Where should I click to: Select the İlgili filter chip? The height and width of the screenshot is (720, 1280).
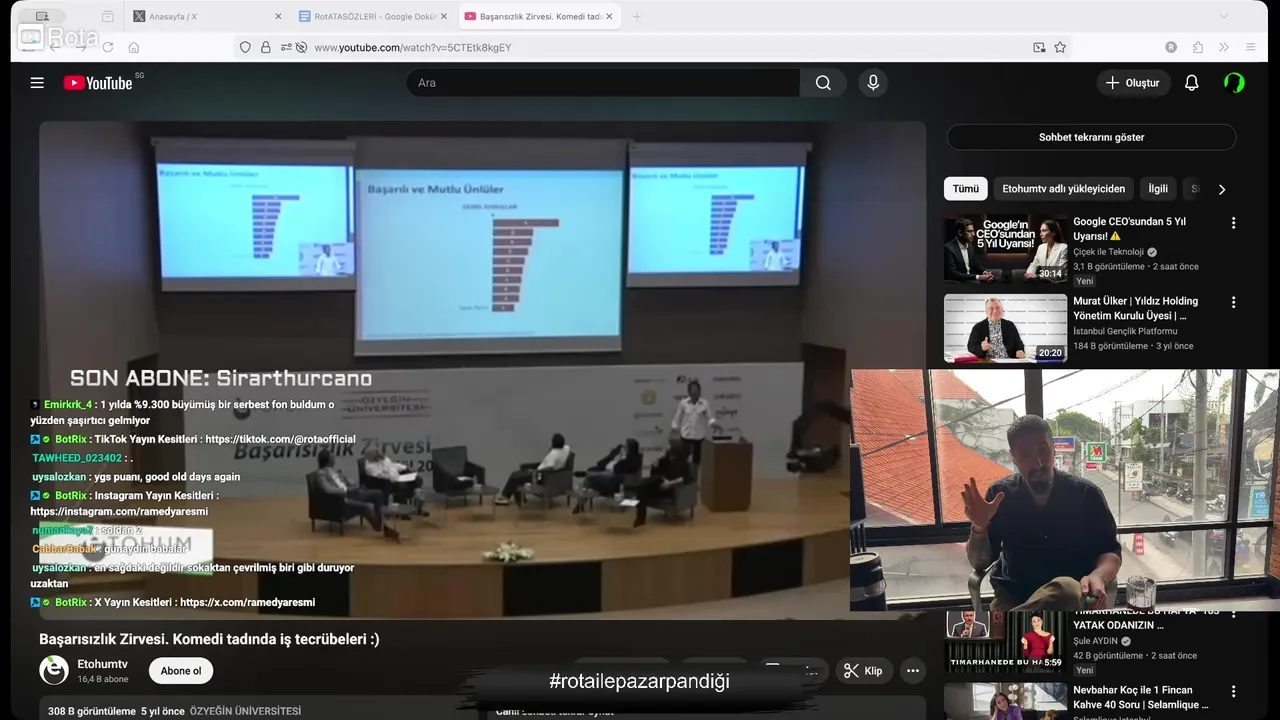pos(1158,189)
